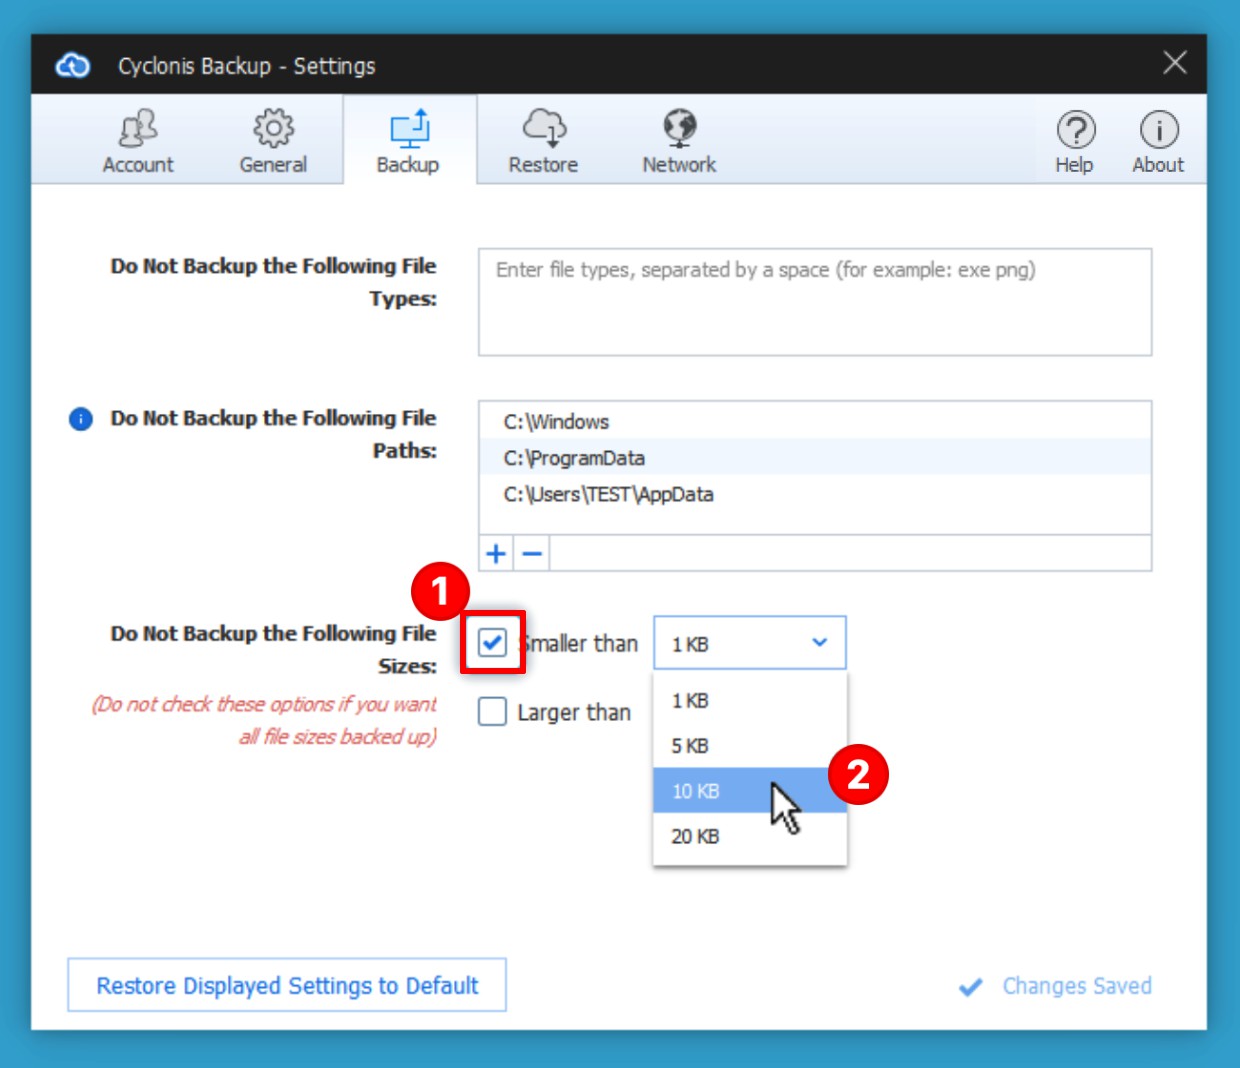Collapse the Smaller than size dropdown

coord(819,643)
